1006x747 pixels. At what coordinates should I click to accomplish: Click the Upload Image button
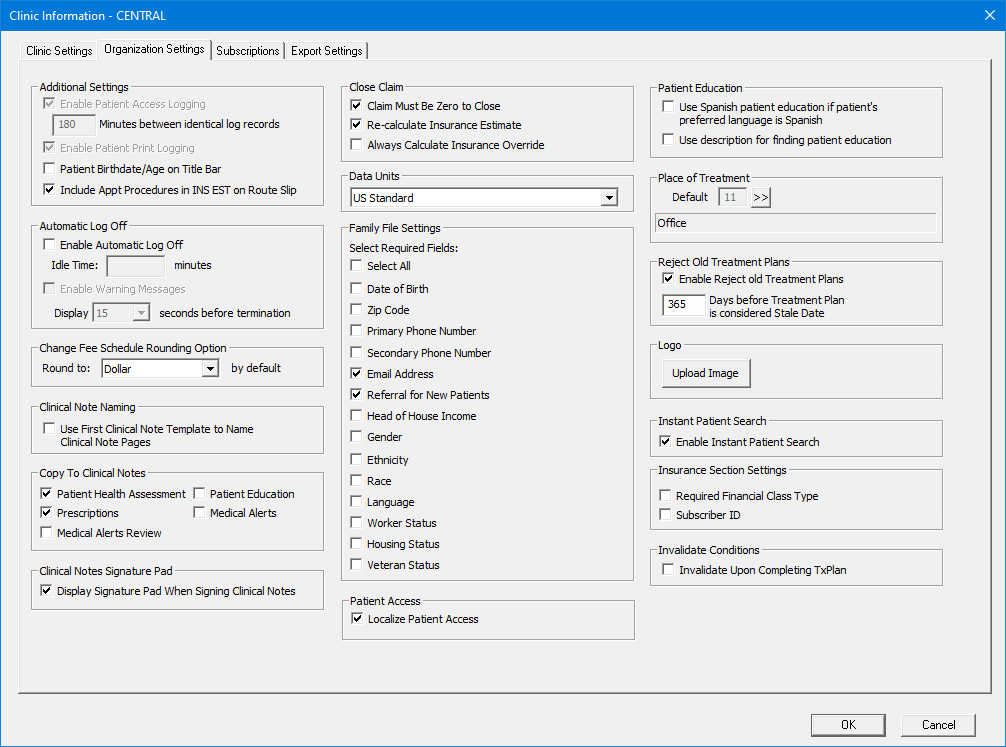[x=705, y=373]
